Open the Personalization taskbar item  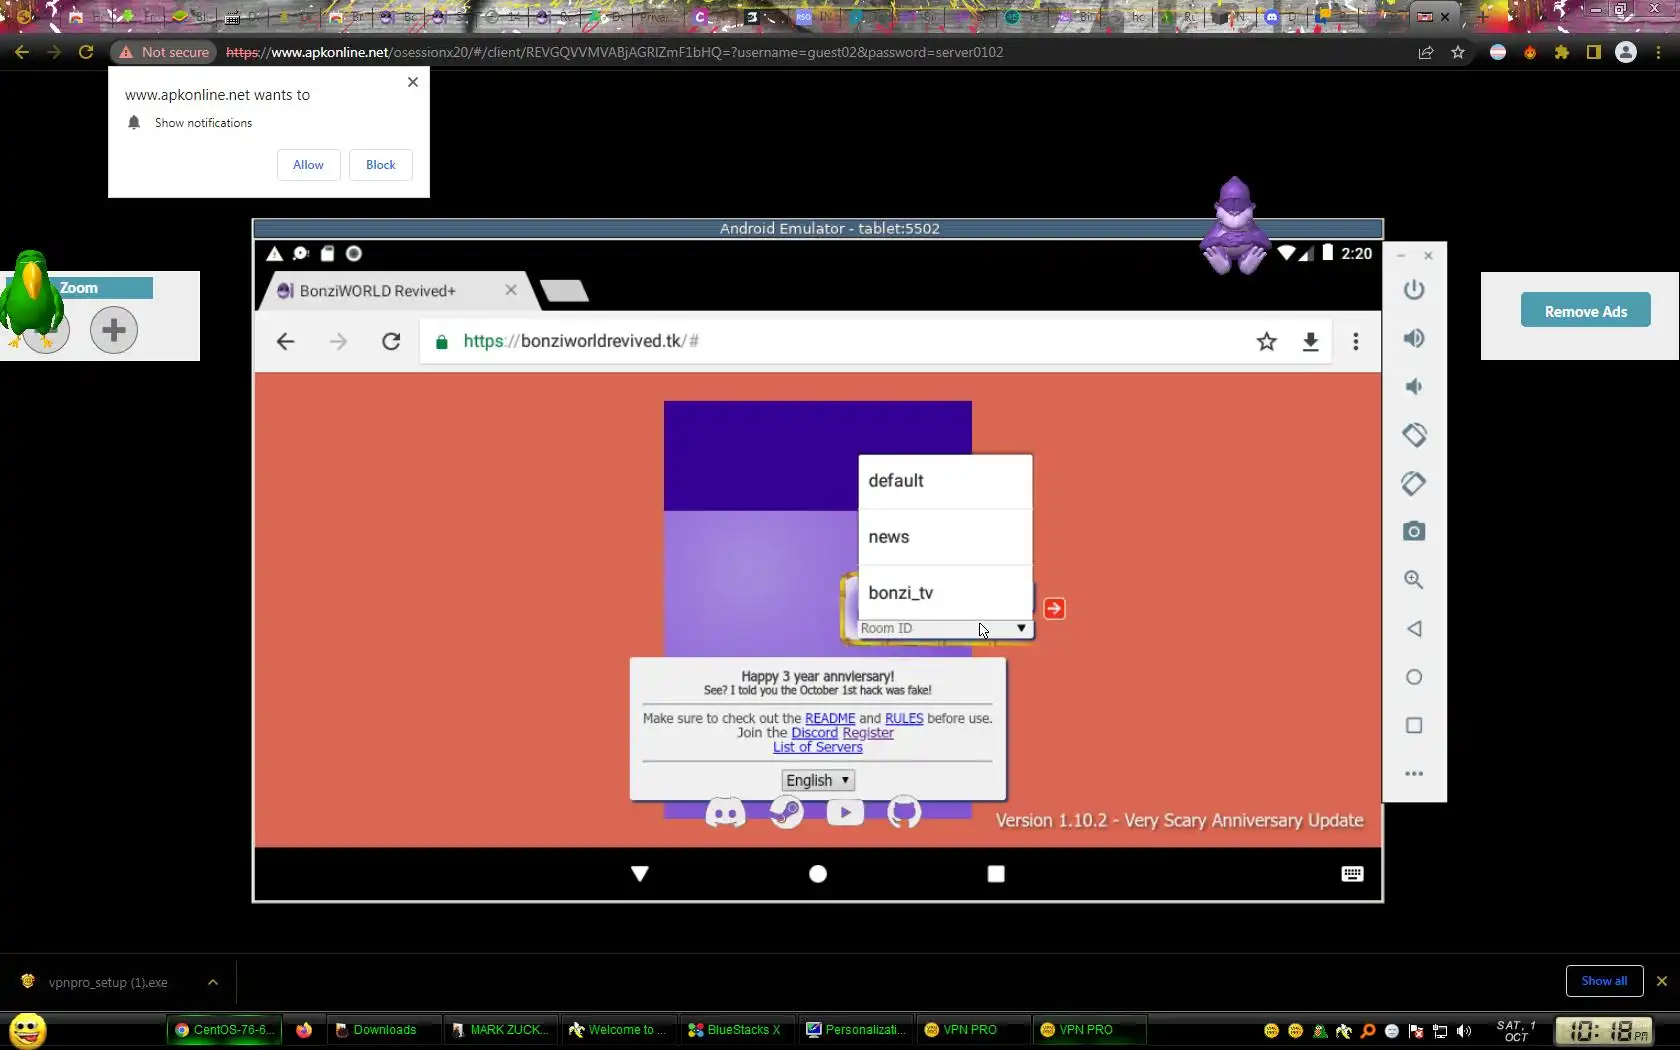(858, 1030)
